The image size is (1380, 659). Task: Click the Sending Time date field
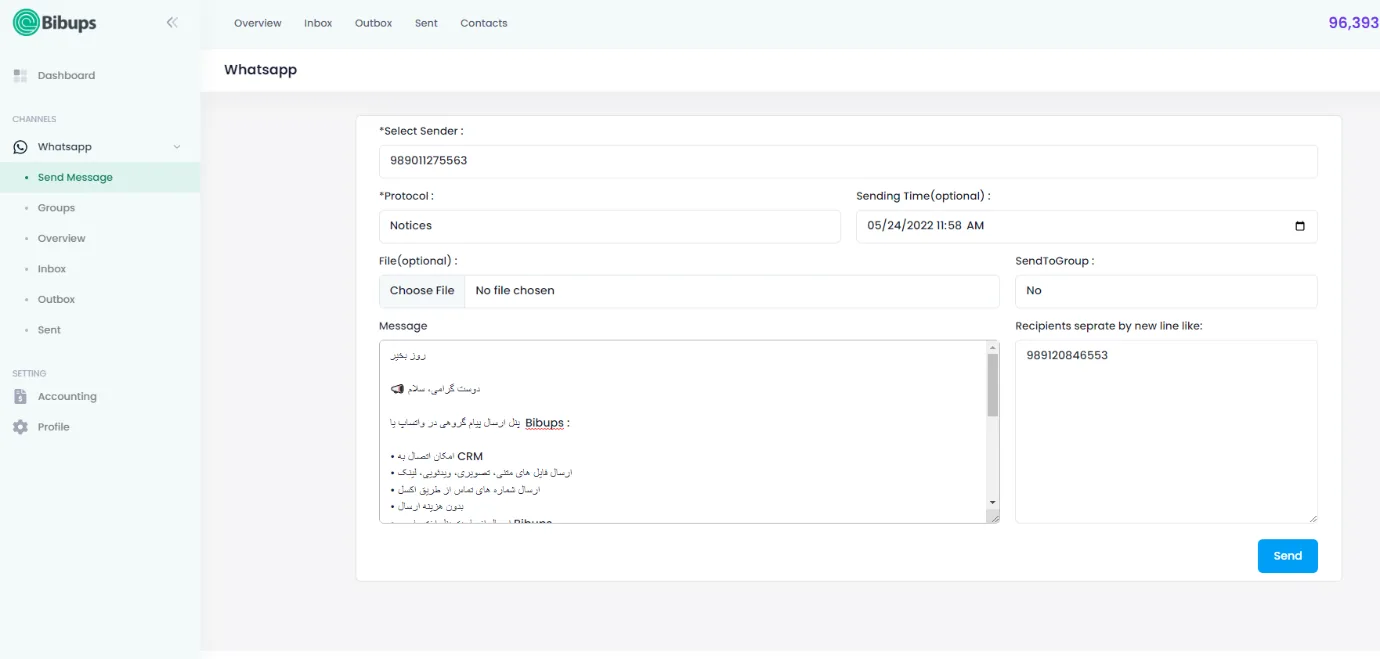point(1087,226)
